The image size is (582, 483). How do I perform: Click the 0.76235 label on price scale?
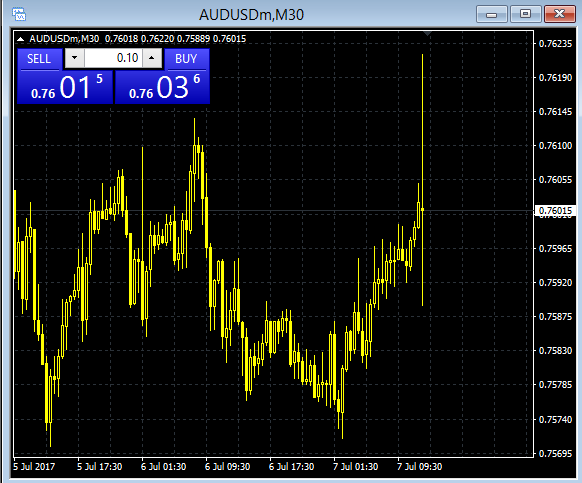555,44
